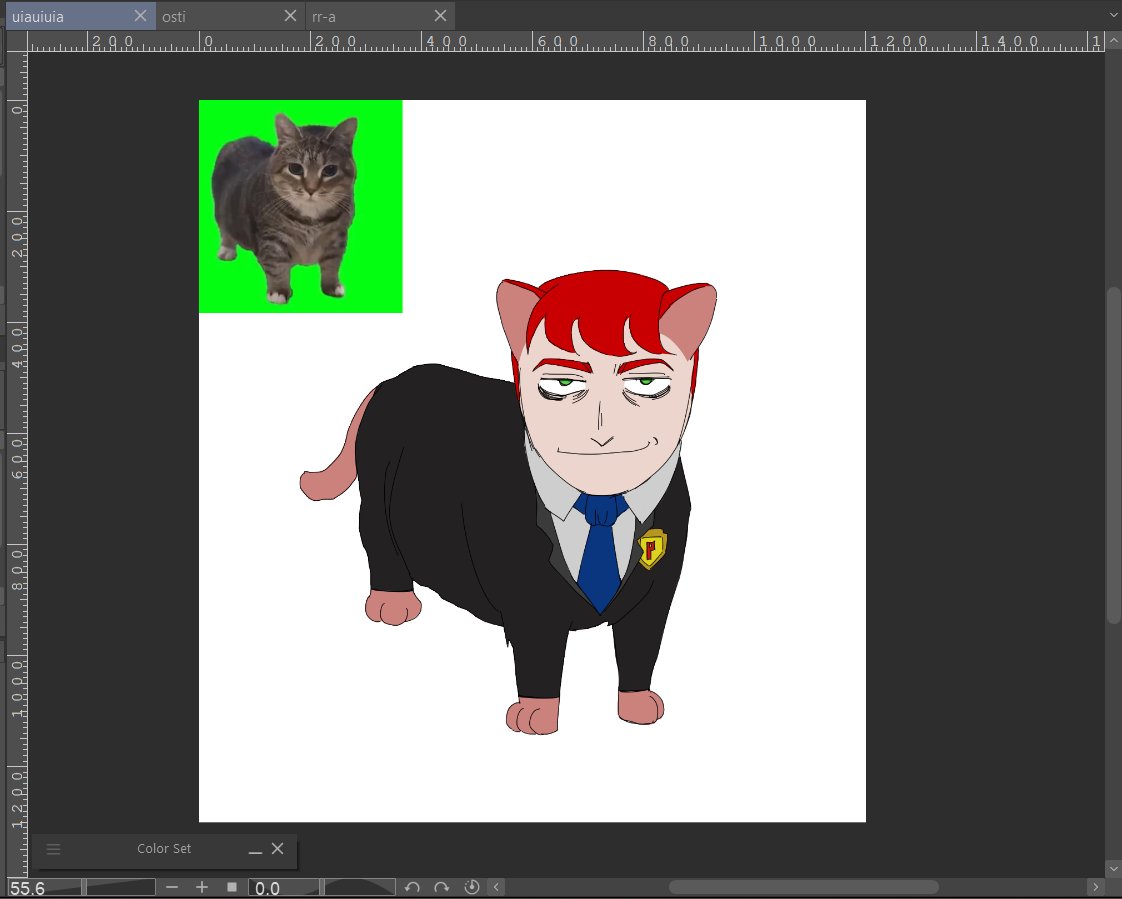Open the canvas tab list dropdown arrow
The height and width of the screenshot is (899, 1122).
click(x=1112, y=15)
